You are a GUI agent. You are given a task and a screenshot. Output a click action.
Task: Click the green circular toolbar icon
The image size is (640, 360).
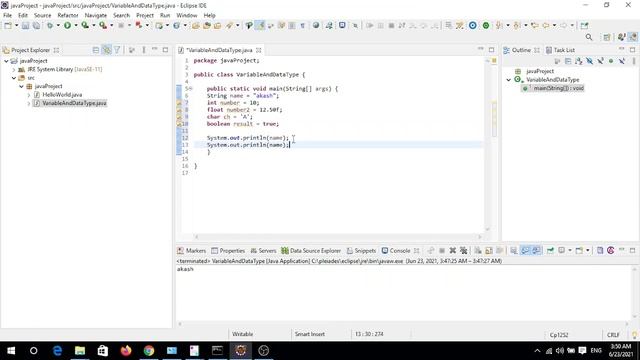(486, 25)
